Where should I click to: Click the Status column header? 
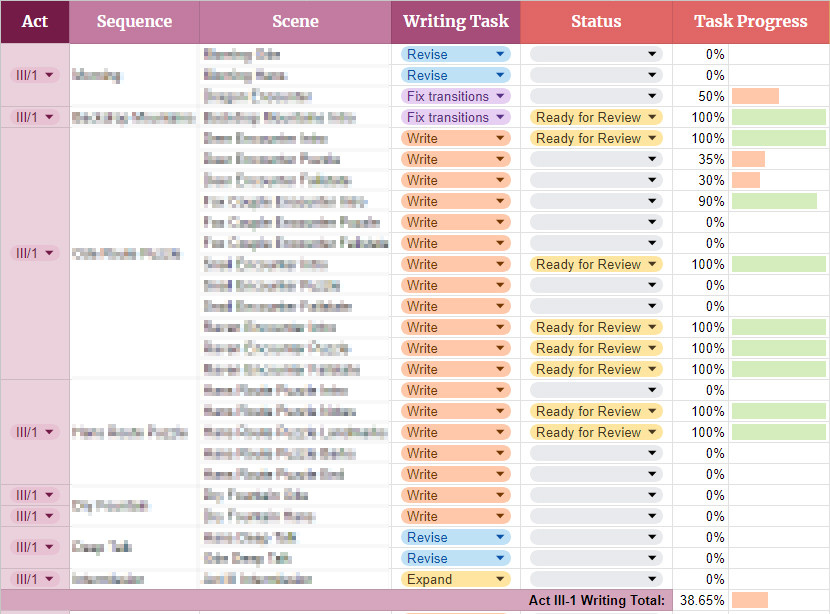(x=596, y=21)
